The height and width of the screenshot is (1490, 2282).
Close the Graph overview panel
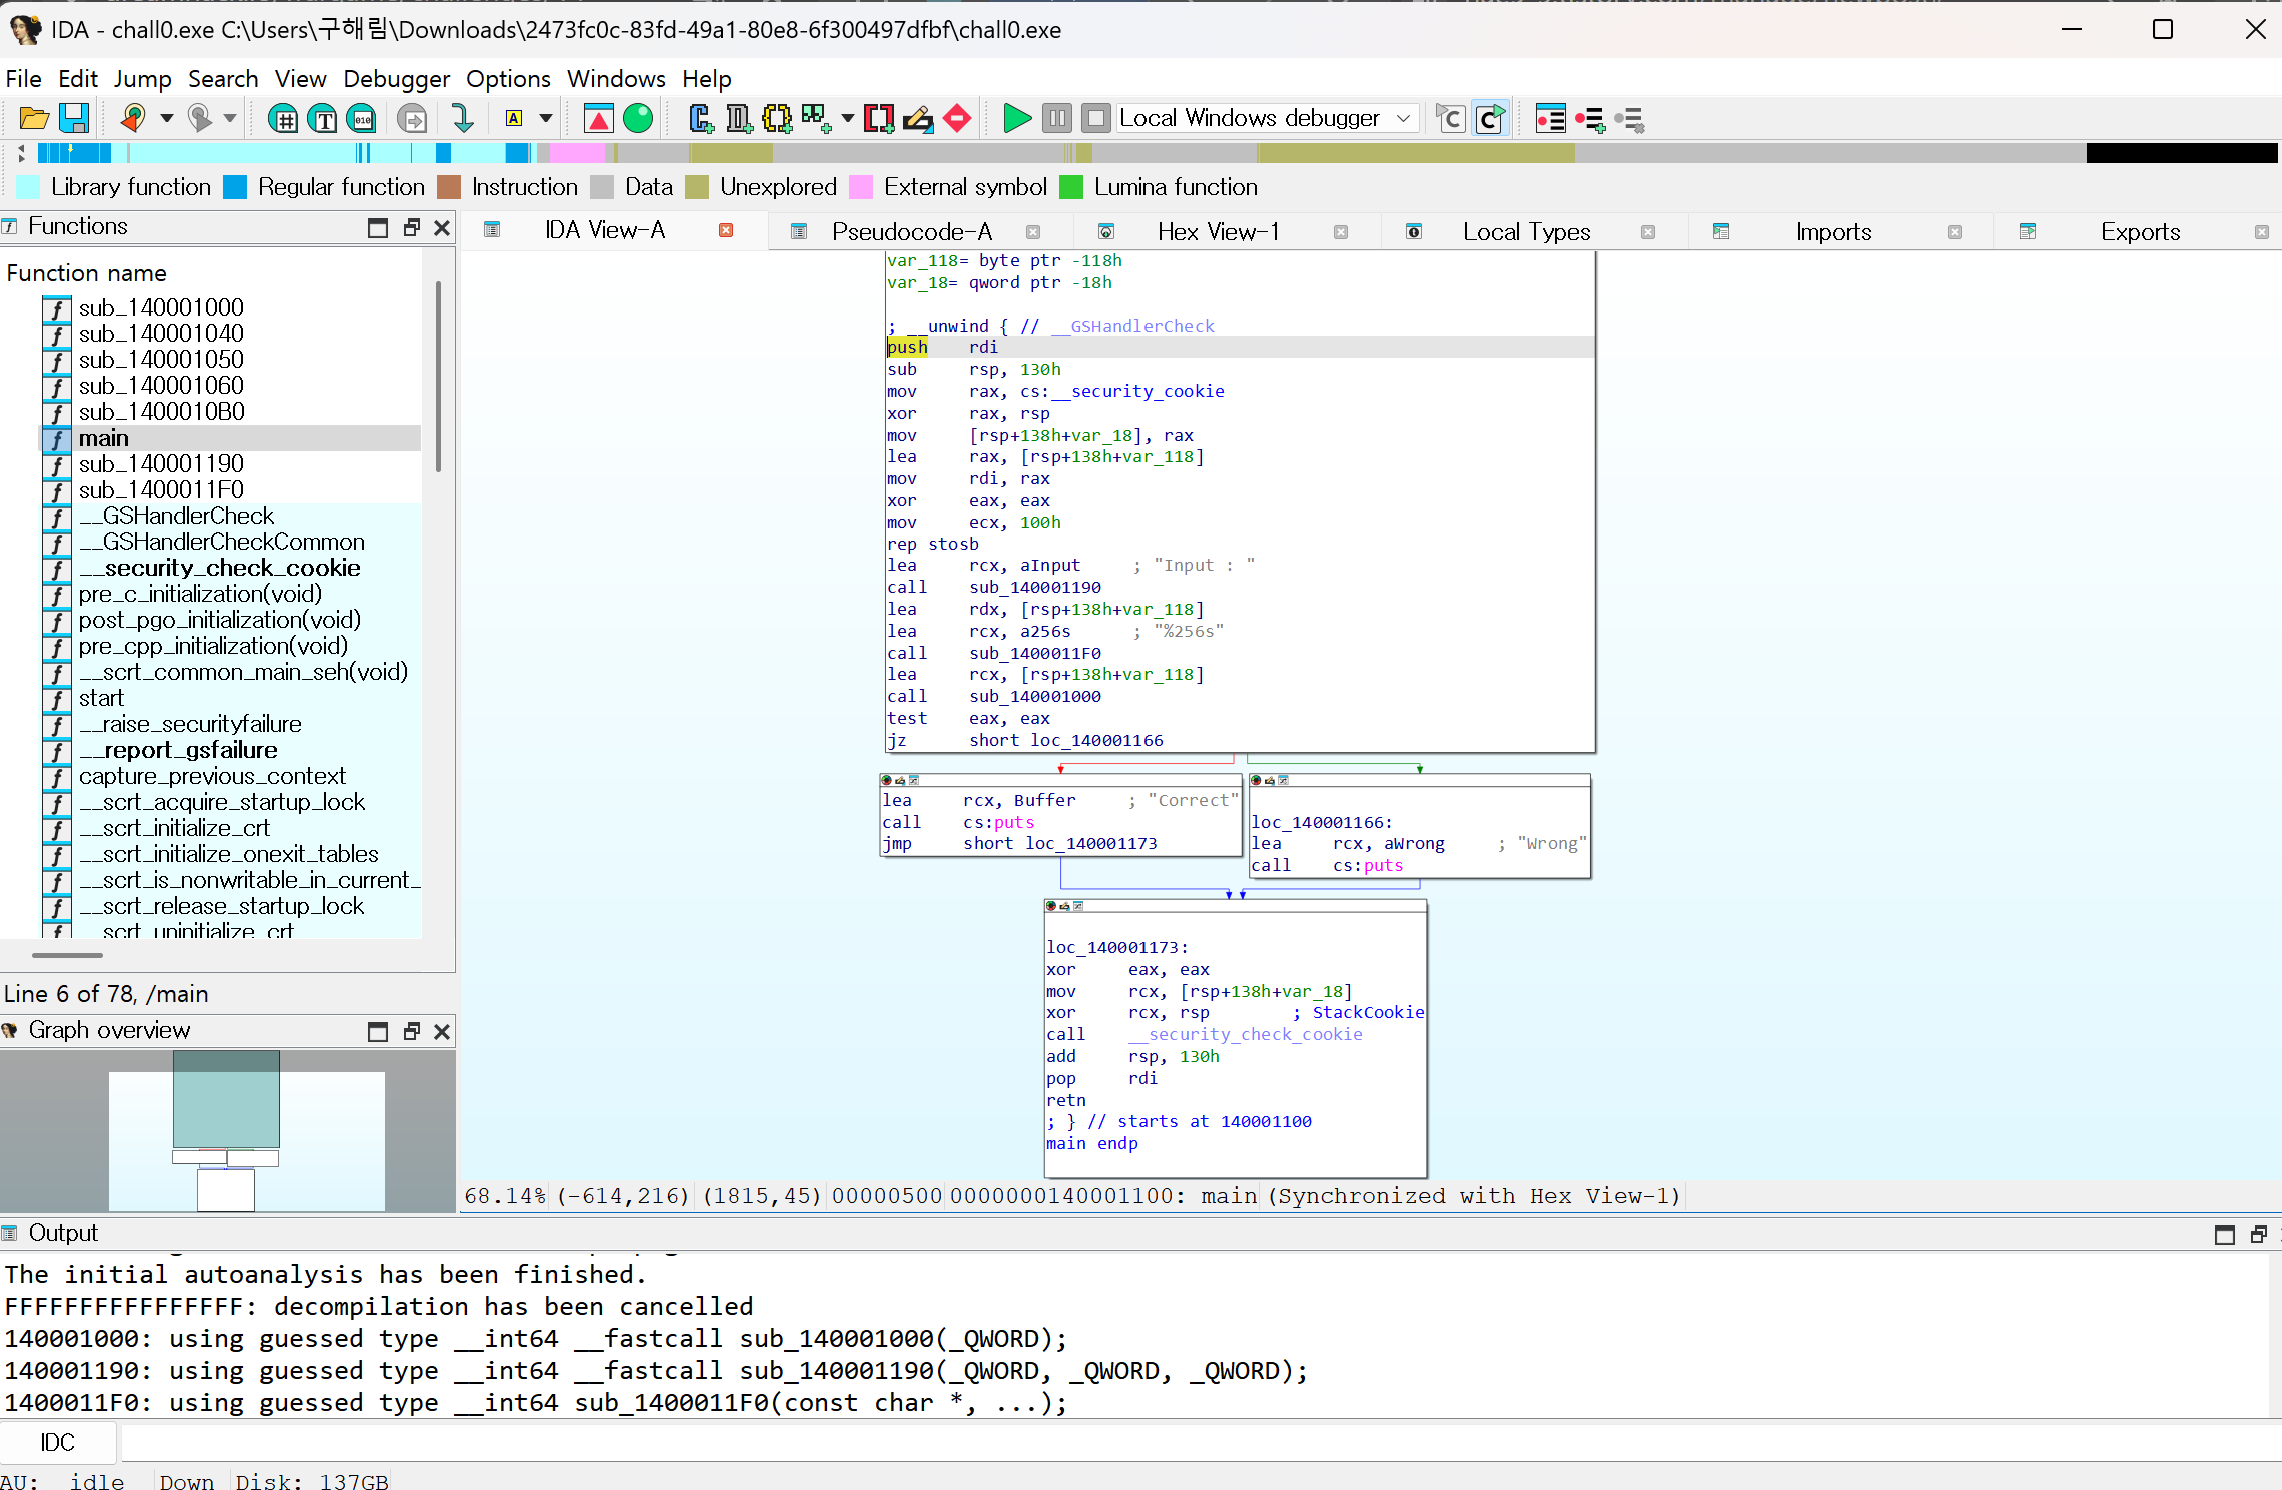pyautogui.click(x=442, y=1032)
